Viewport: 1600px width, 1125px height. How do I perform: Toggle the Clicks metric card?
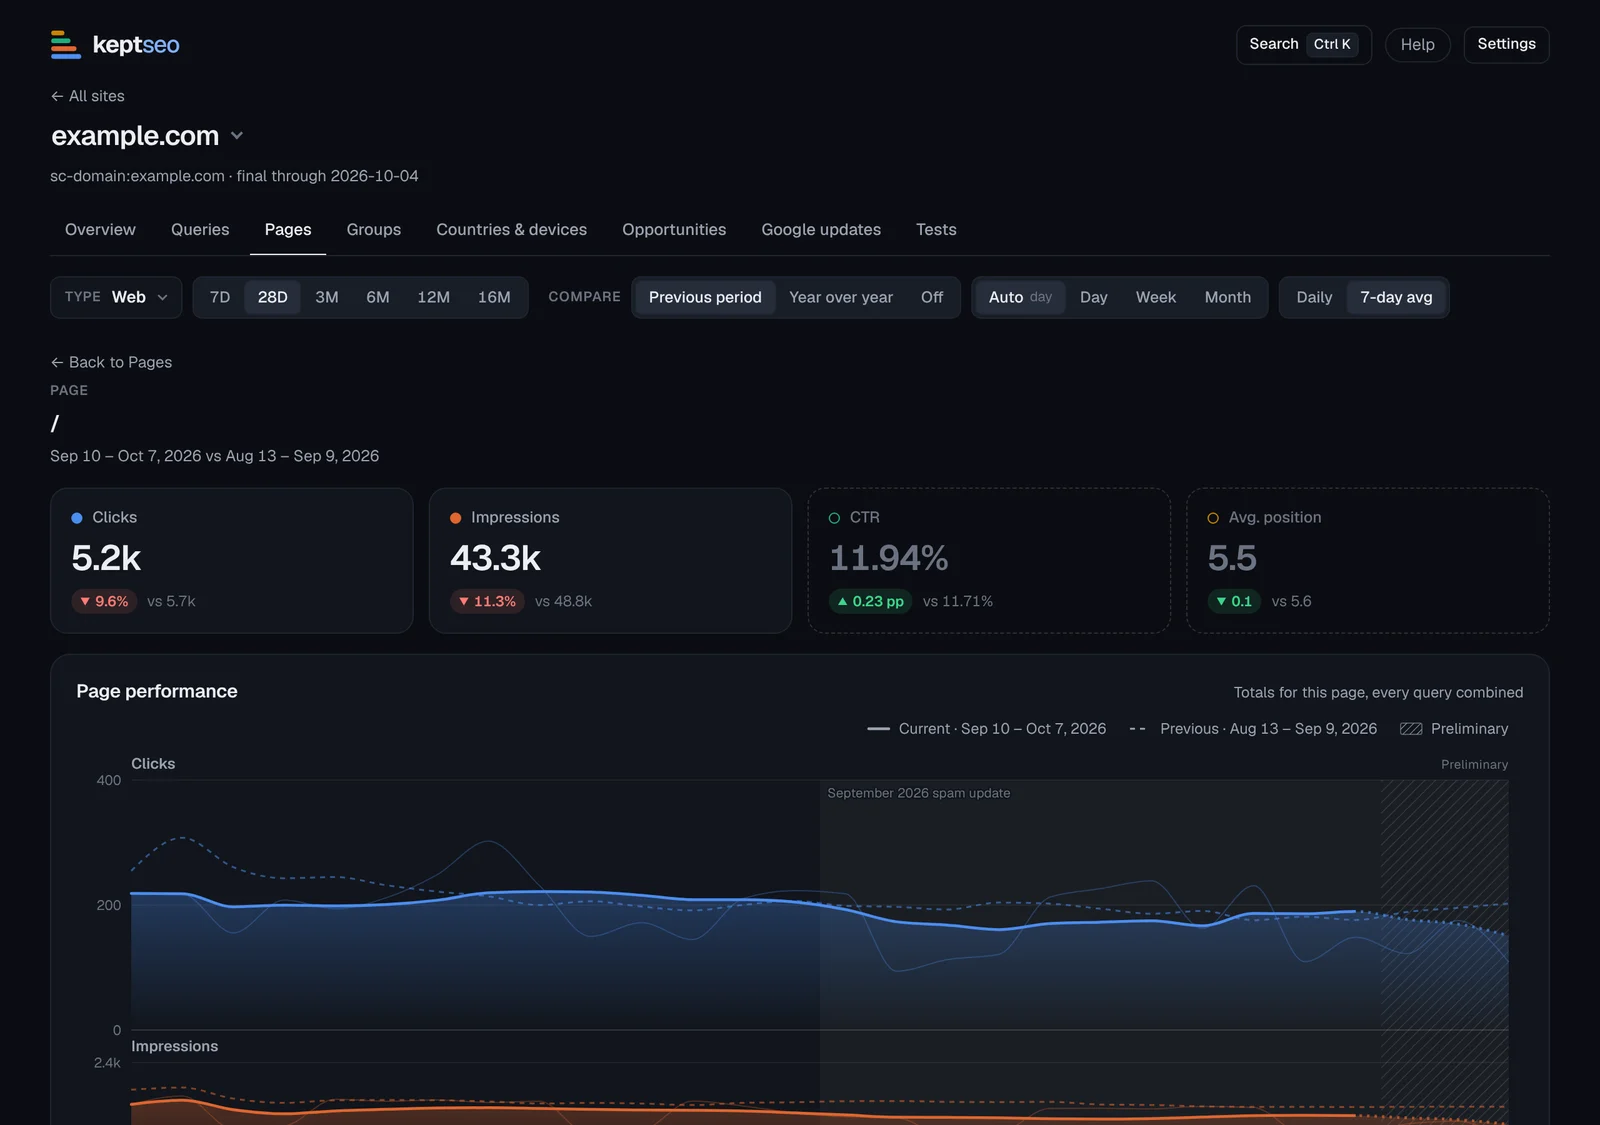232,561
